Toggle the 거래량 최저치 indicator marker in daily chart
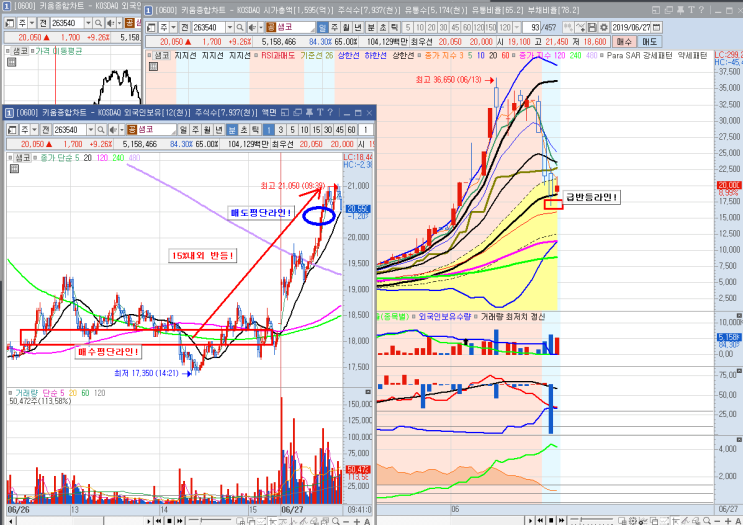Image resolution: width=743 pixels, height=525 pixels. [x=476, y=317]
